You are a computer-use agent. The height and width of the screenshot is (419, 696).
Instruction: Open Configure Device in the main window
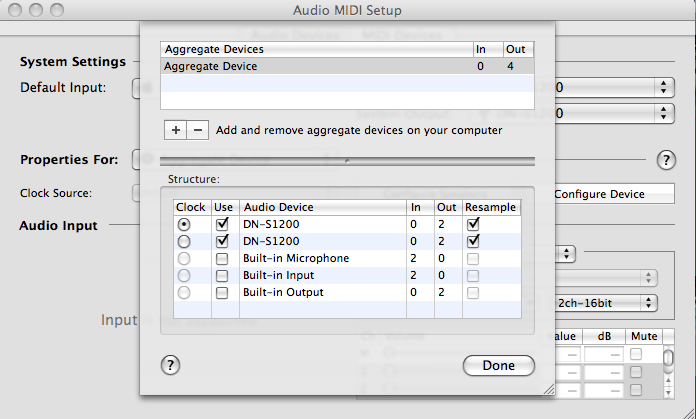coord(614,194)
